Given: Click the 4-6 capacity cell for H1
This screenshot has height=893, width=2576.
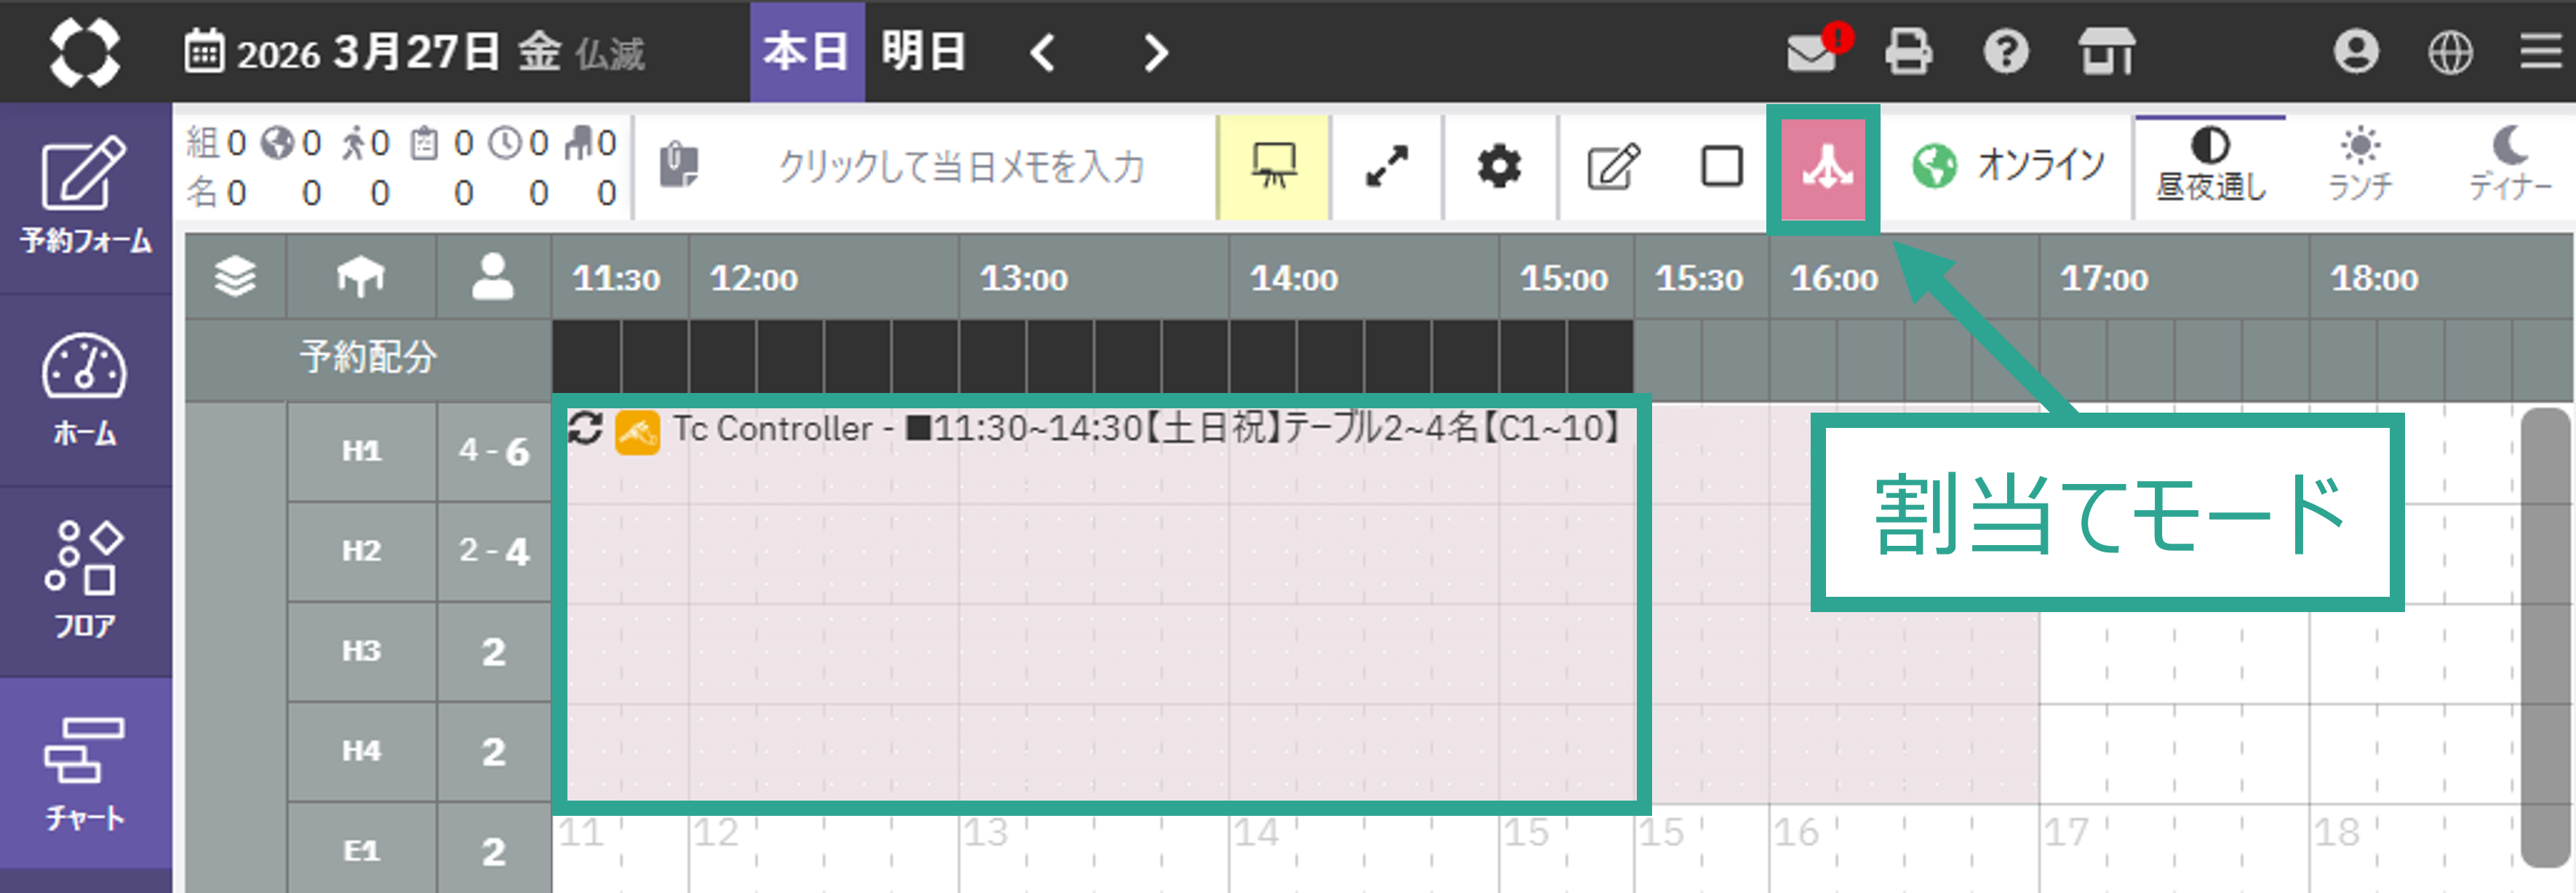Looking at the screenshot, I should click(494, 452).
